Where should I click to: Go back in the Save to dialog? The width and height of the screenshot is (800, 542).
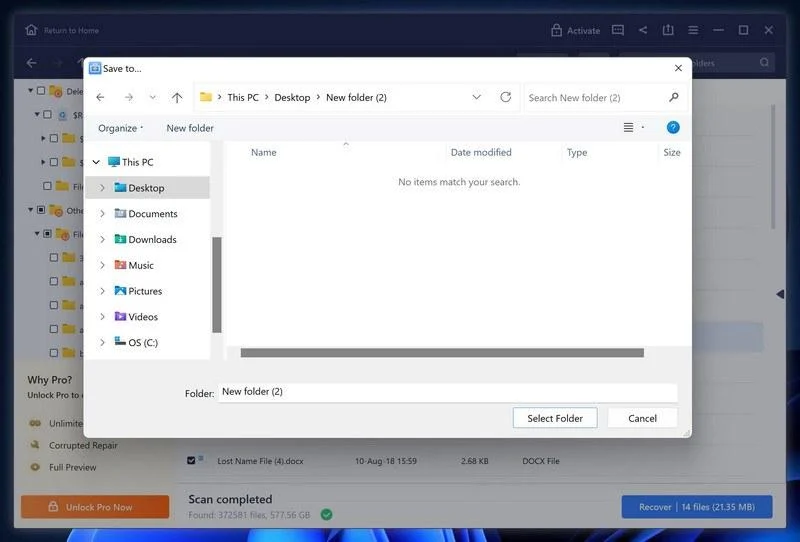tap(101, 97)
